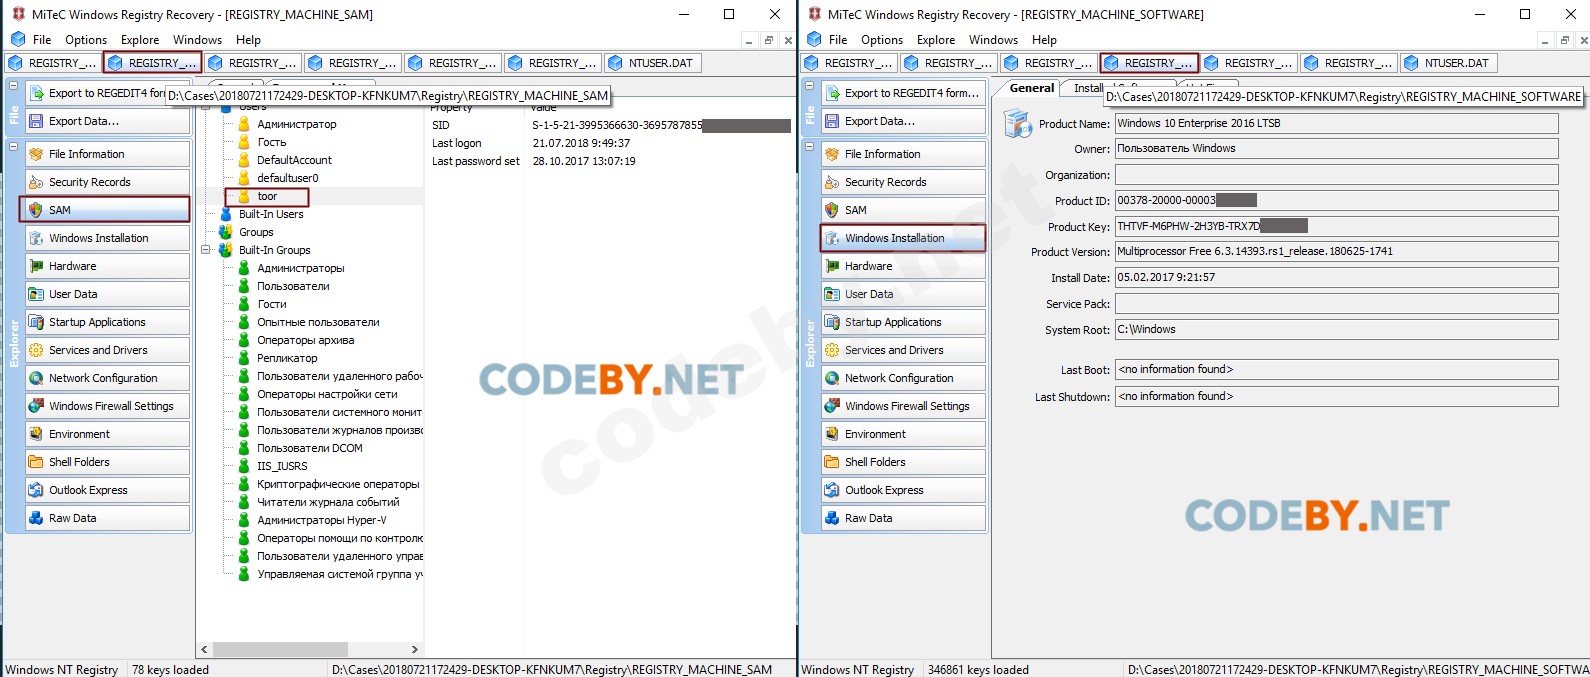
Task: Open Shell Folders in the SOFTWARE window
Action: click(901, 462)
